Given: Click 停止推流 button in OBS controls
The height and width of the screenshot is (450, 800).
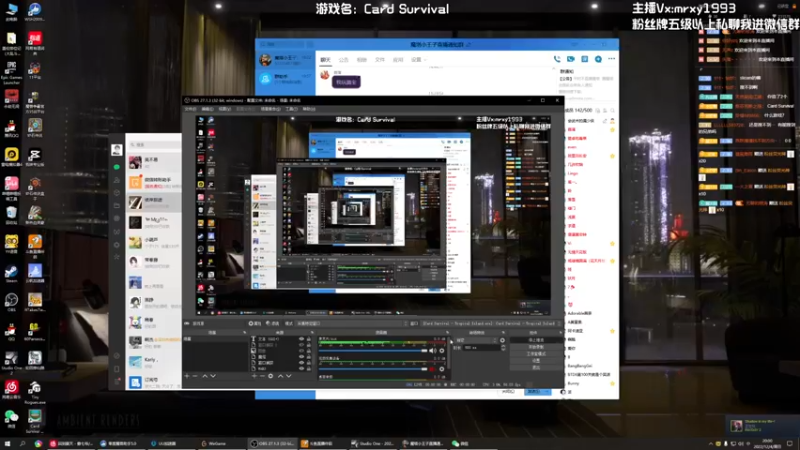Looking at the screenshot, I should click(x=536, y=340).
